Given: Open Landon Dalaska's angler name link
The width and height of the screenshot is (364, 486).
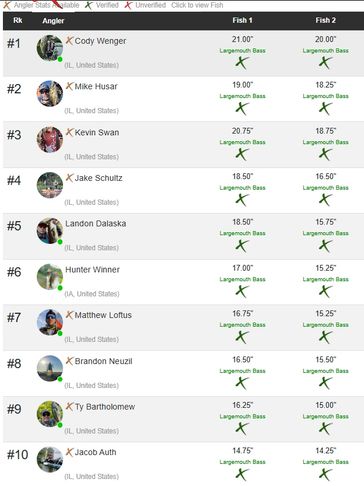Looking at the screenshot, I should (96, 223).
